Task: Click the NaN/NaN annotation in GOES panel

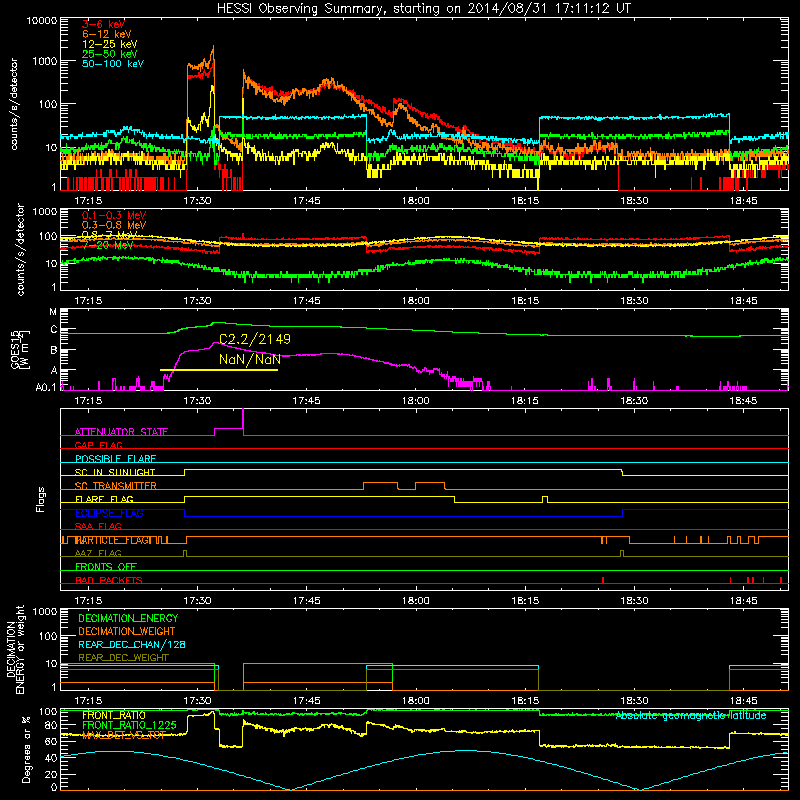Action: 250,359
